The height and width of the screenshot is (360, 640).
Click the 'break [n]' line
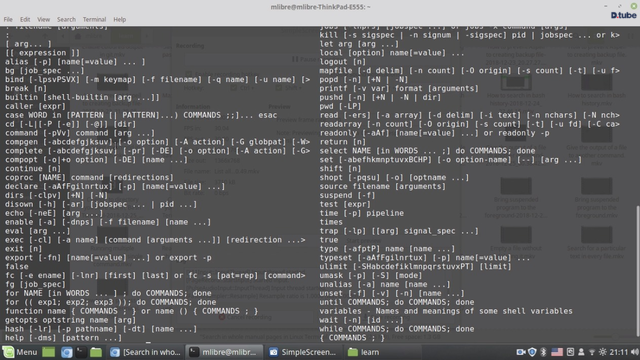tap(26, 89)
